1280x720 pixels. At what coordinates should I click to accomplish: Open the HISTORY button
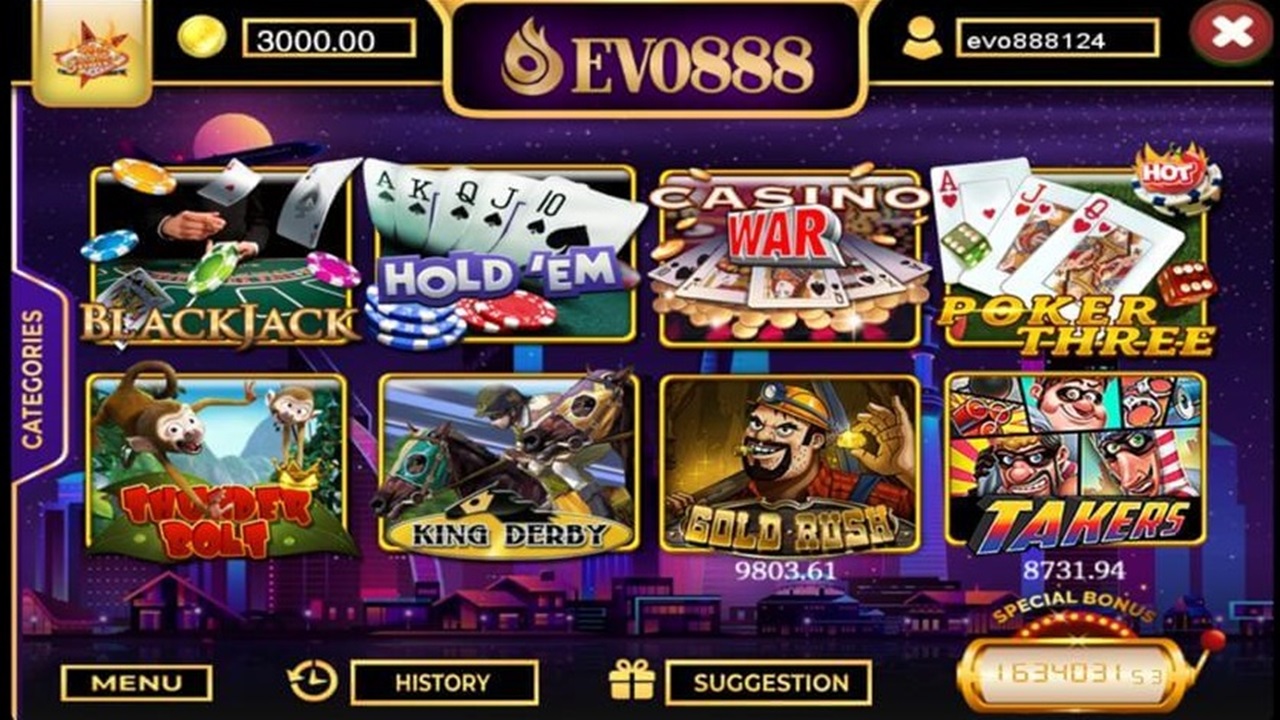[443, 682]
